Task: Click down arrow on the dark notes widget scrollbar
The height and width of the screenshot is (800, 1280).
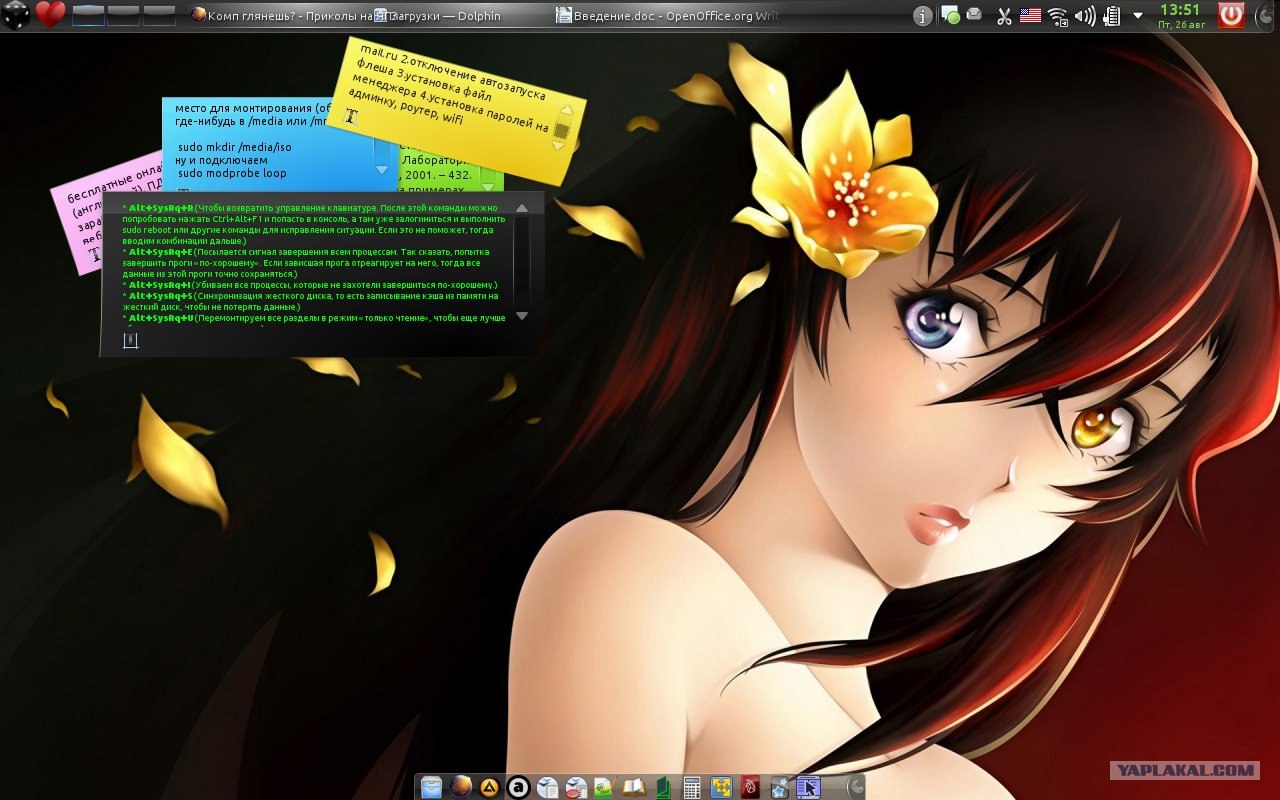Action: coord(521,315)
